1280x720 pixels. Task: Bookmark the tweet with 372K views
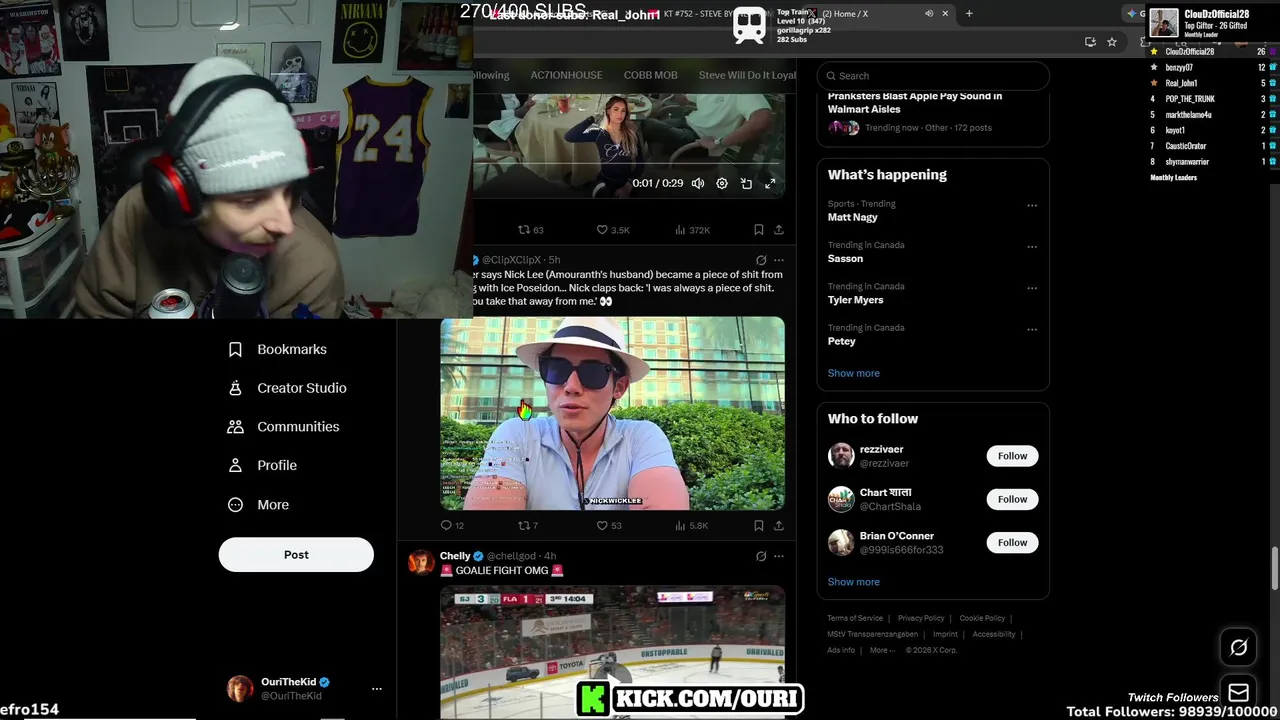tap(759, 230)
